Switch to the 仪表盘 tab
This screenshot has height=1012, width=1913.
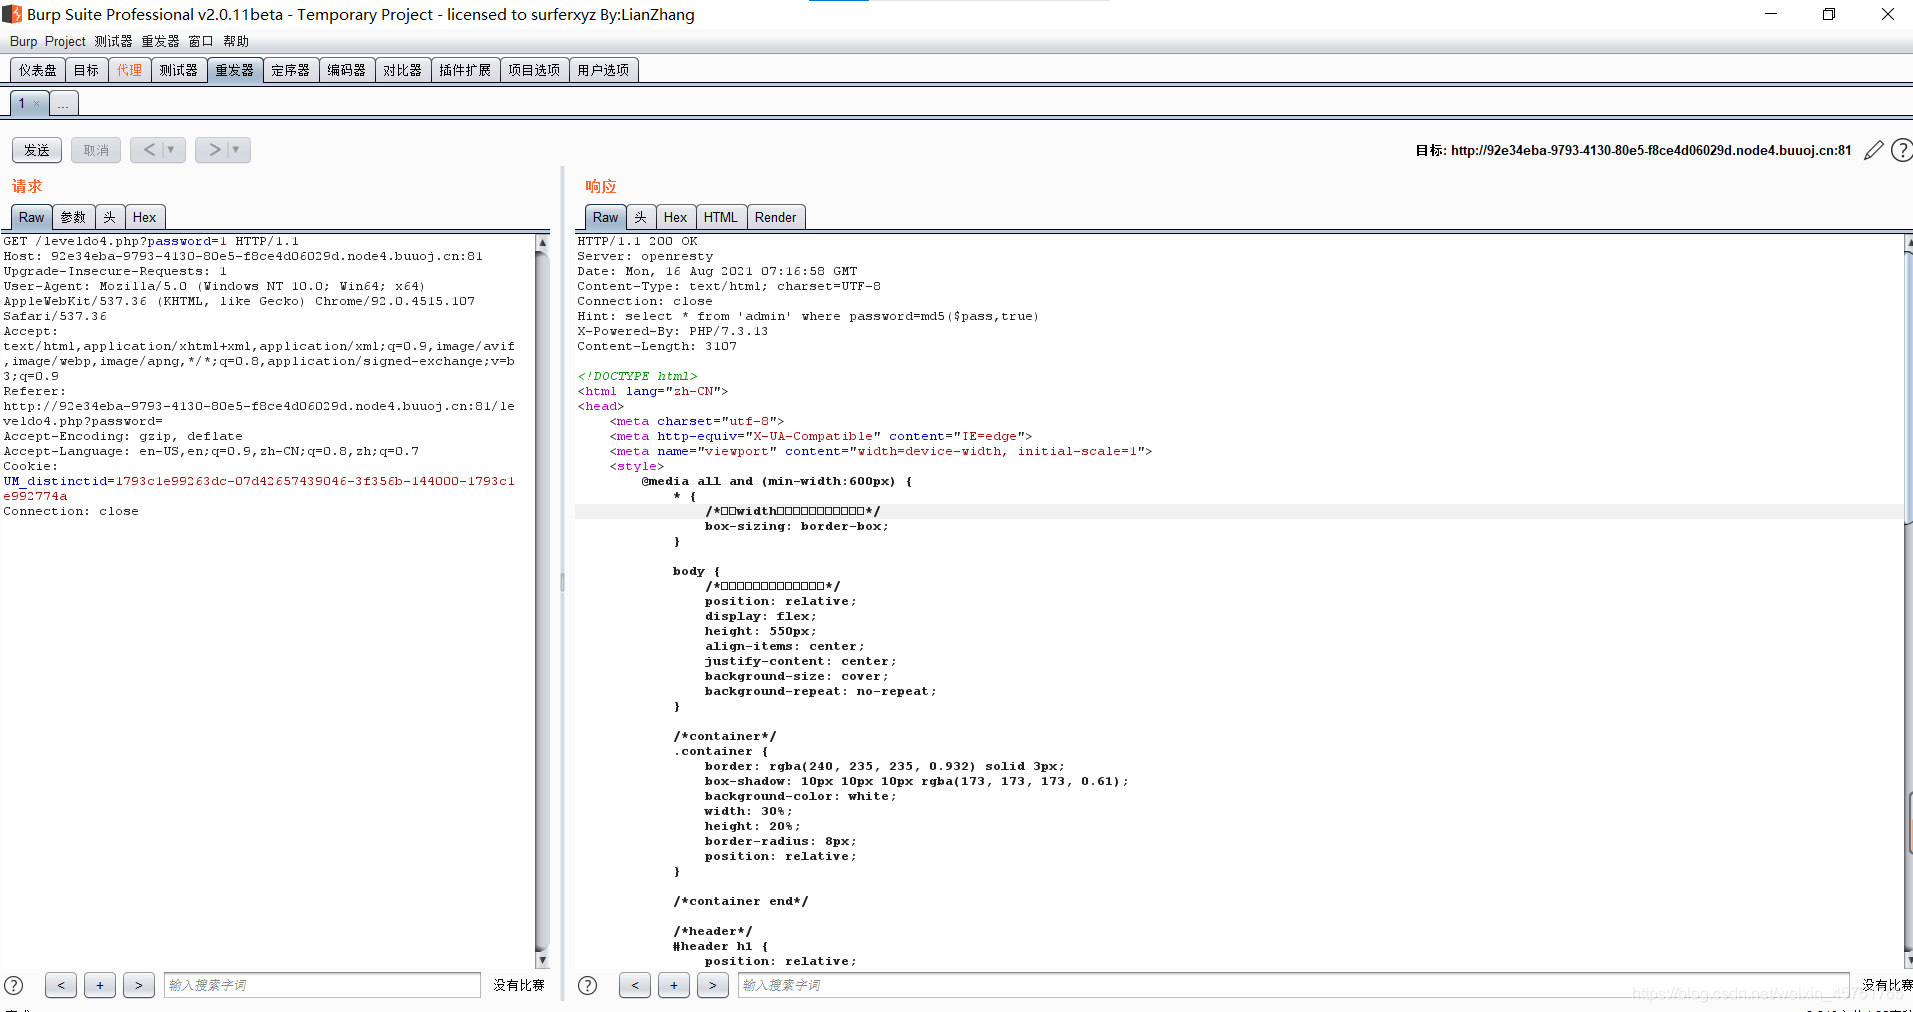[38, 70]
